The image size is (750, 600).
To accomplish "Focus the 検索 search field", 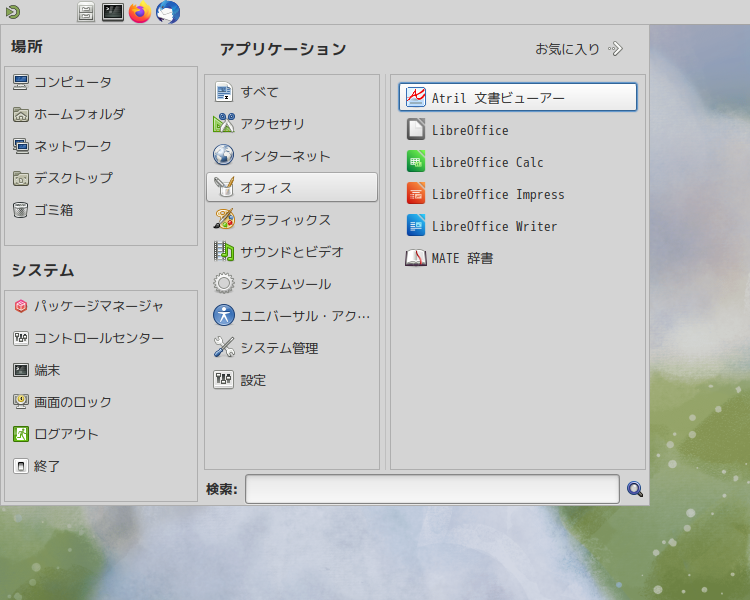I will (x=432, y=489).
